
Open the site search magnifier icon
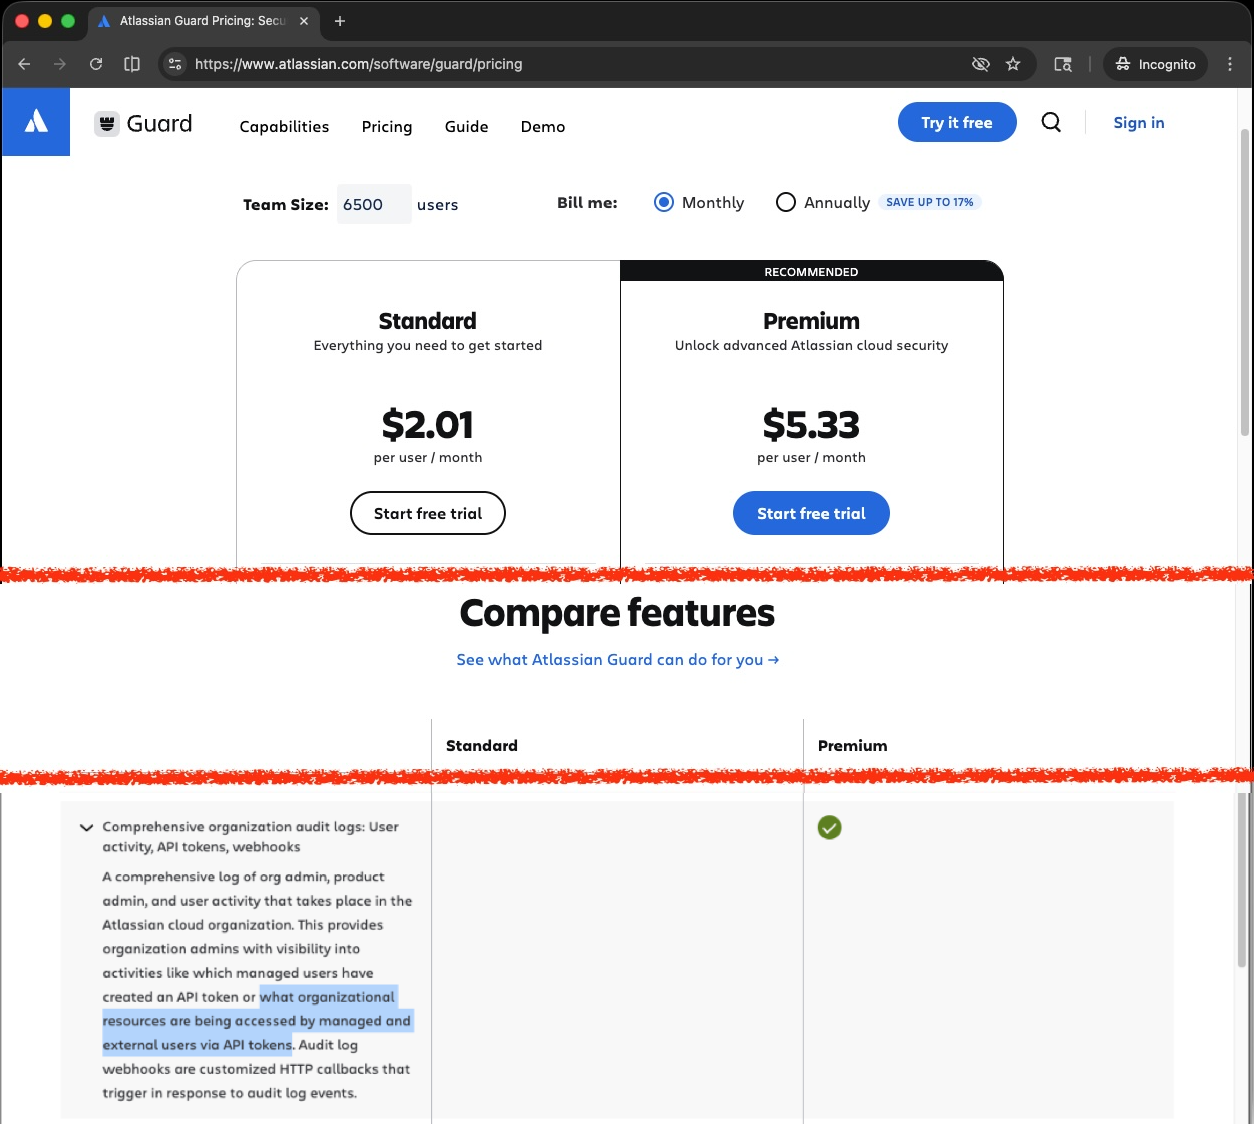[1051, 122]
